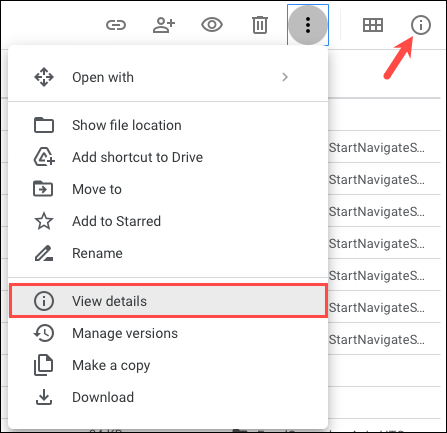Toggle the details info icon in toolbar
This screenshot has width=447, height=433.
pos(421,25)
